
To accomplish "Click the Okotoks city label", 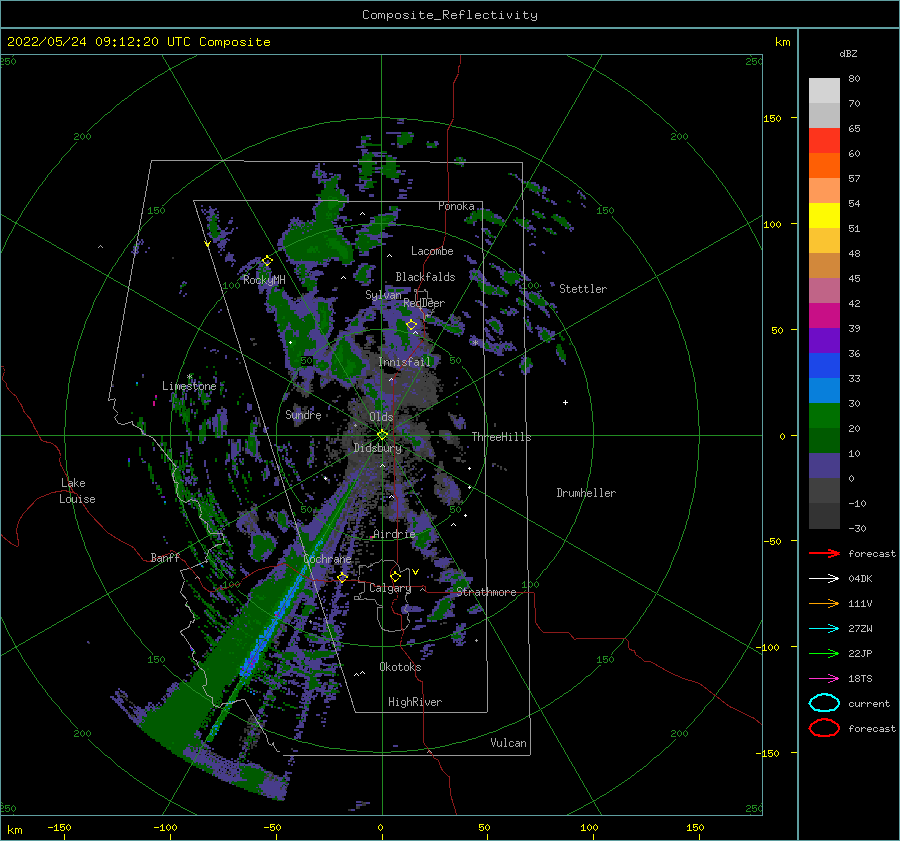I will coord(400,667).
